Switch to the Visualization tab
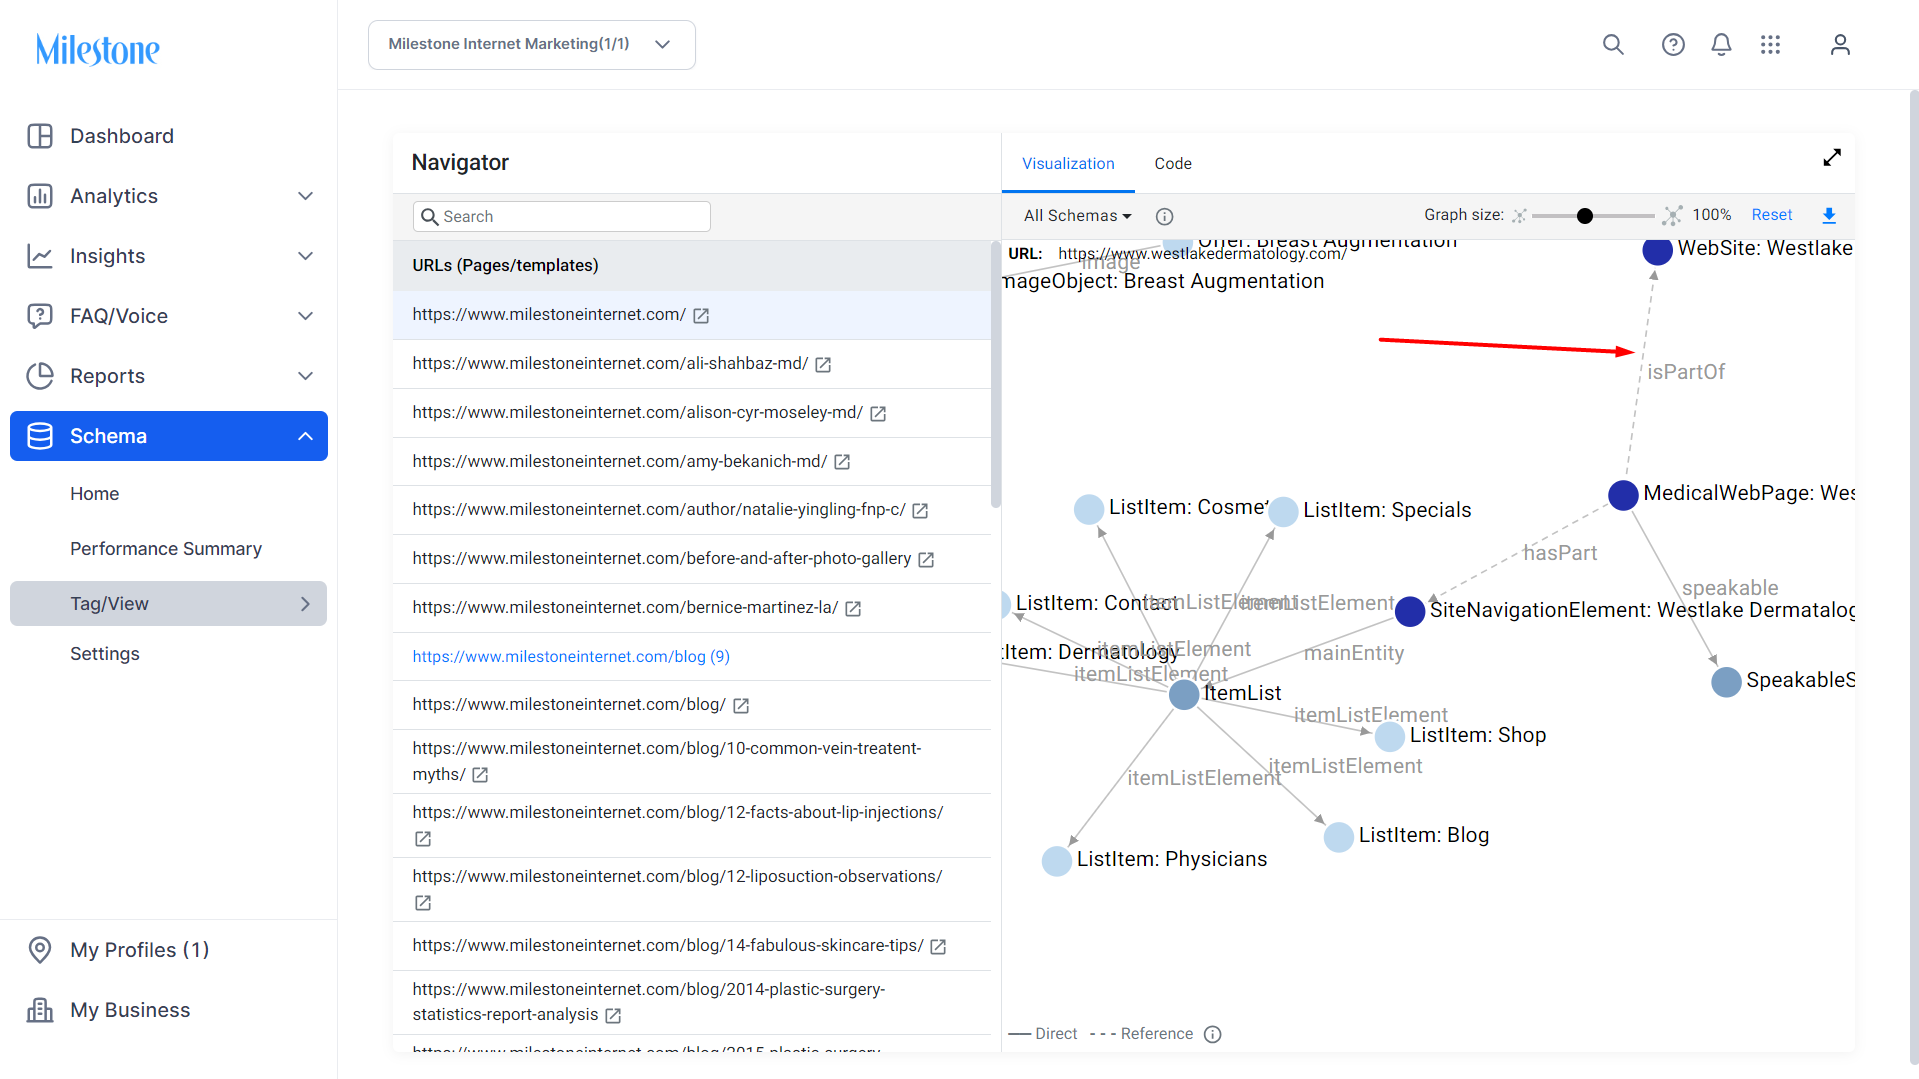Screen dimensions: 1919x1079 tap(1068, 164)
